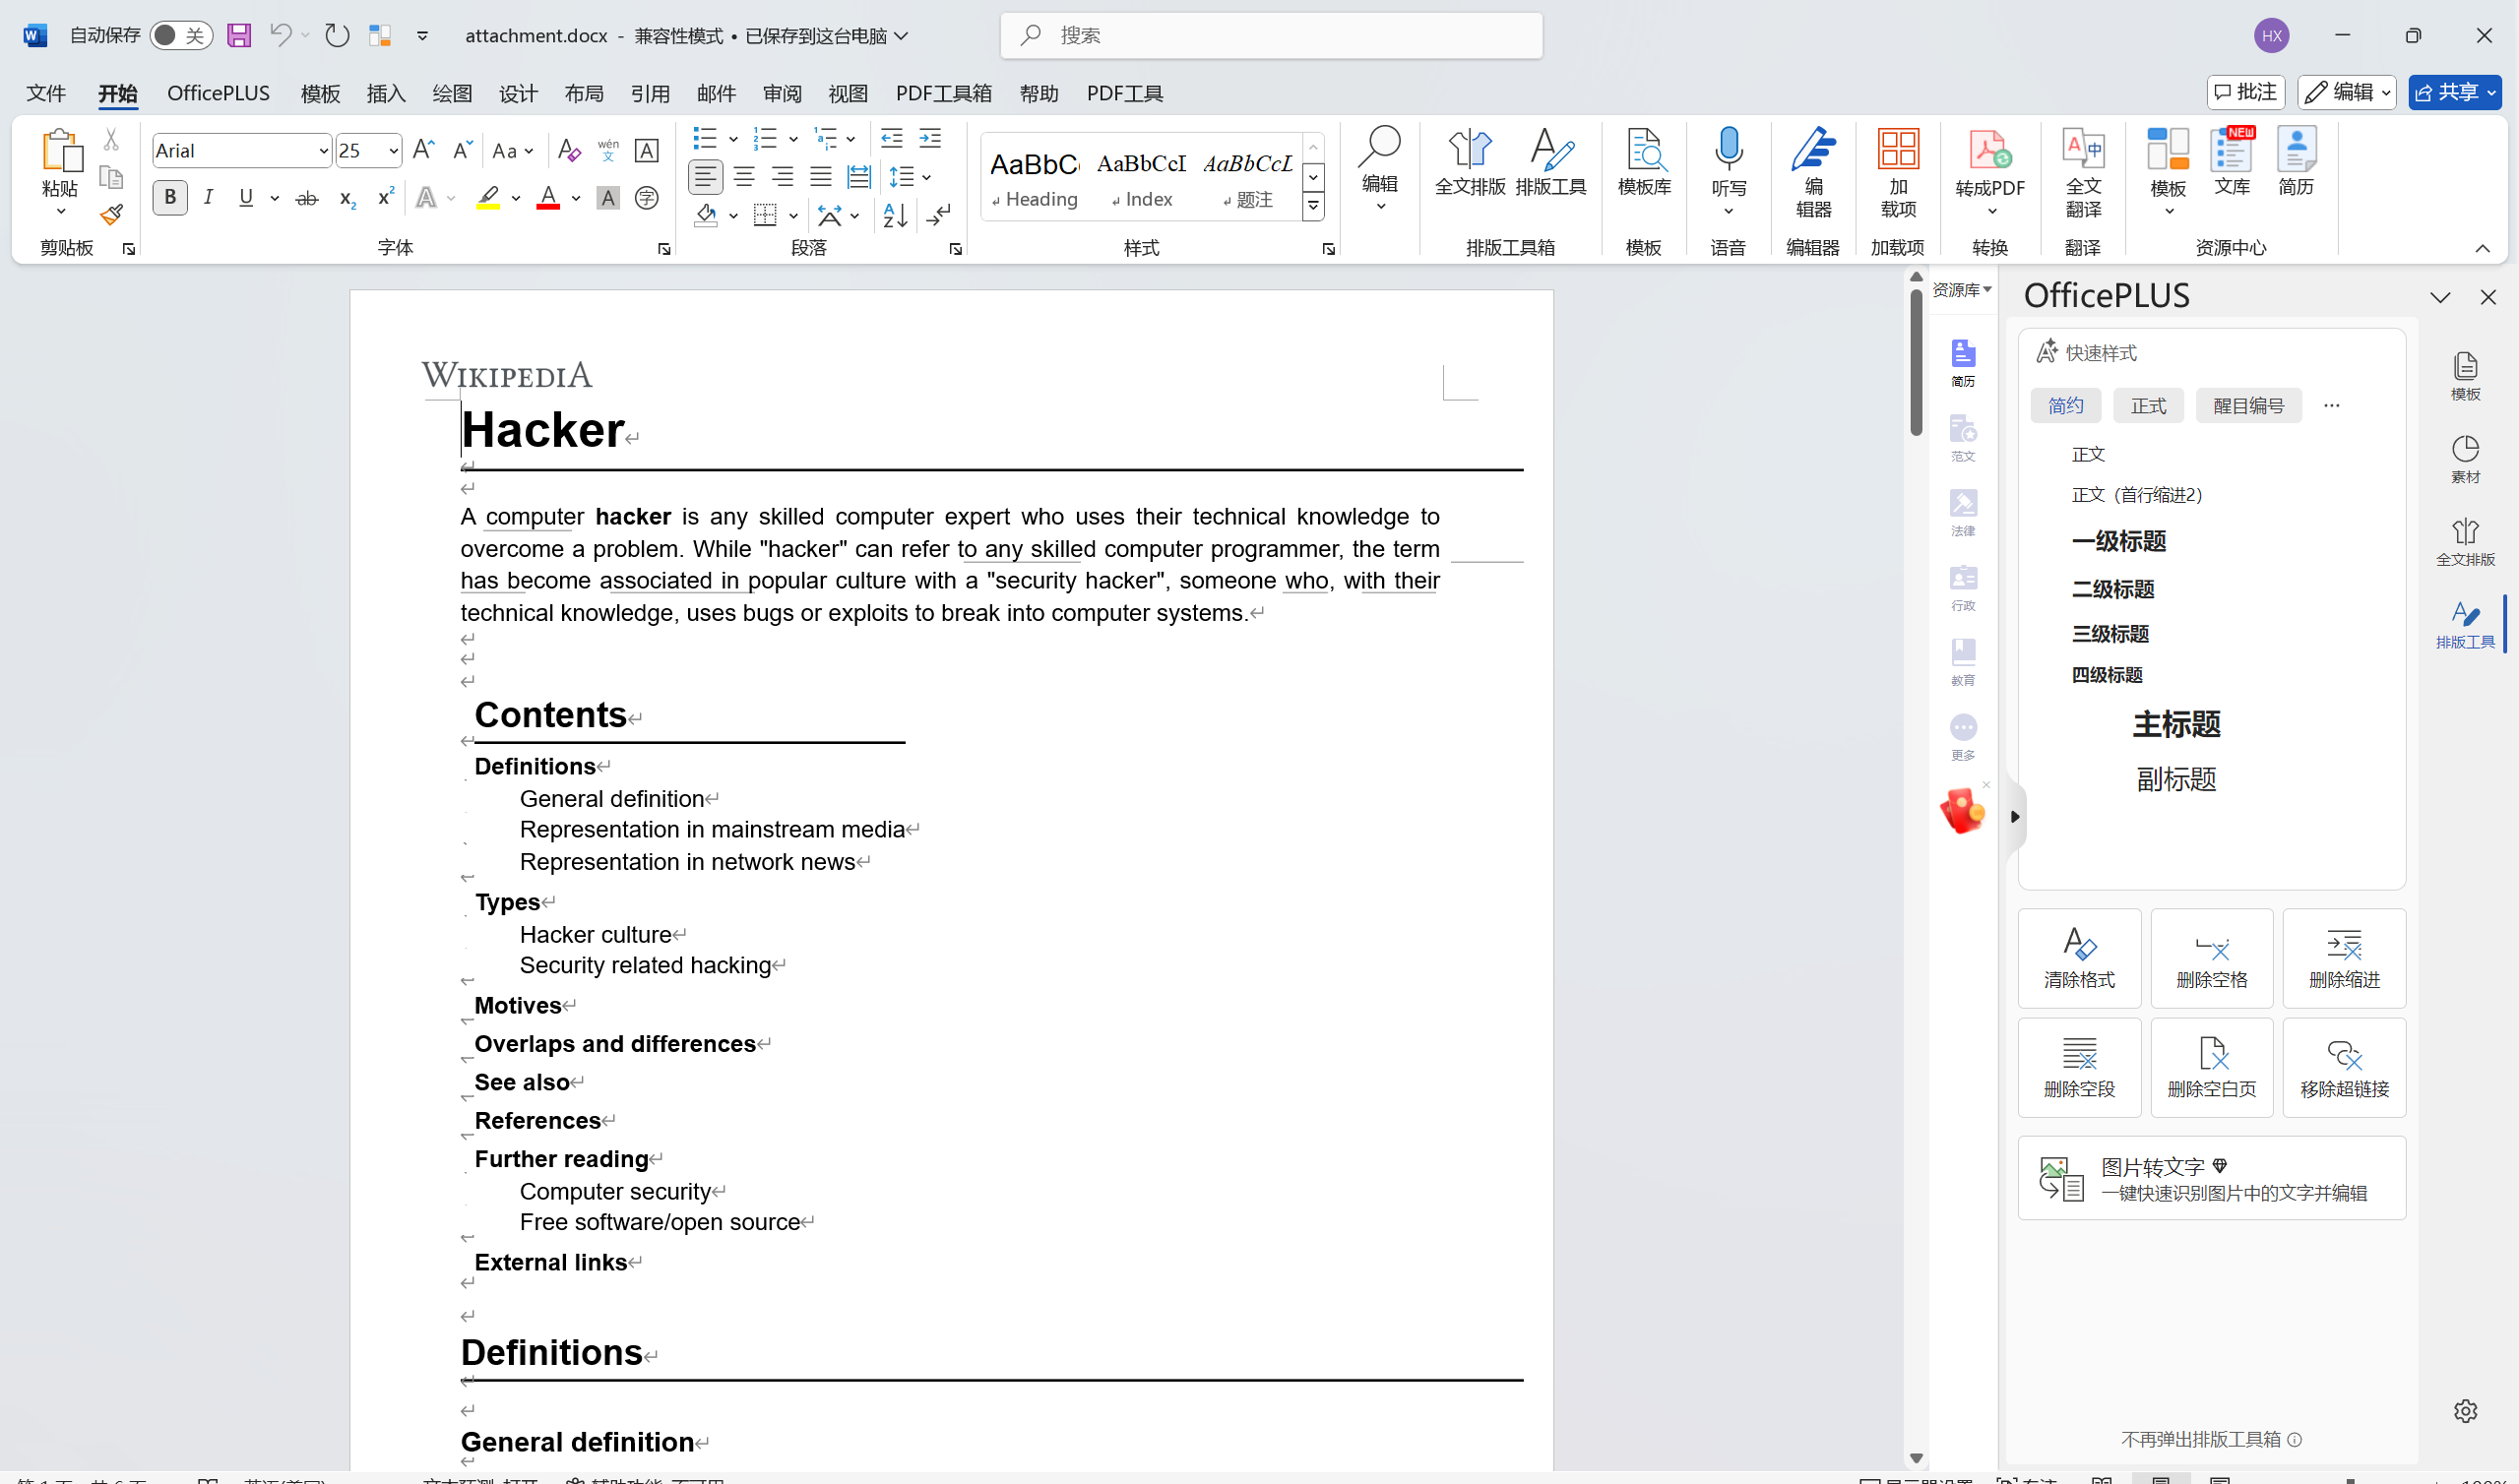This screenshot has width=2519, height=1484.
Task: Open the 模板库 icon
Action: [x=1644, y=161]
